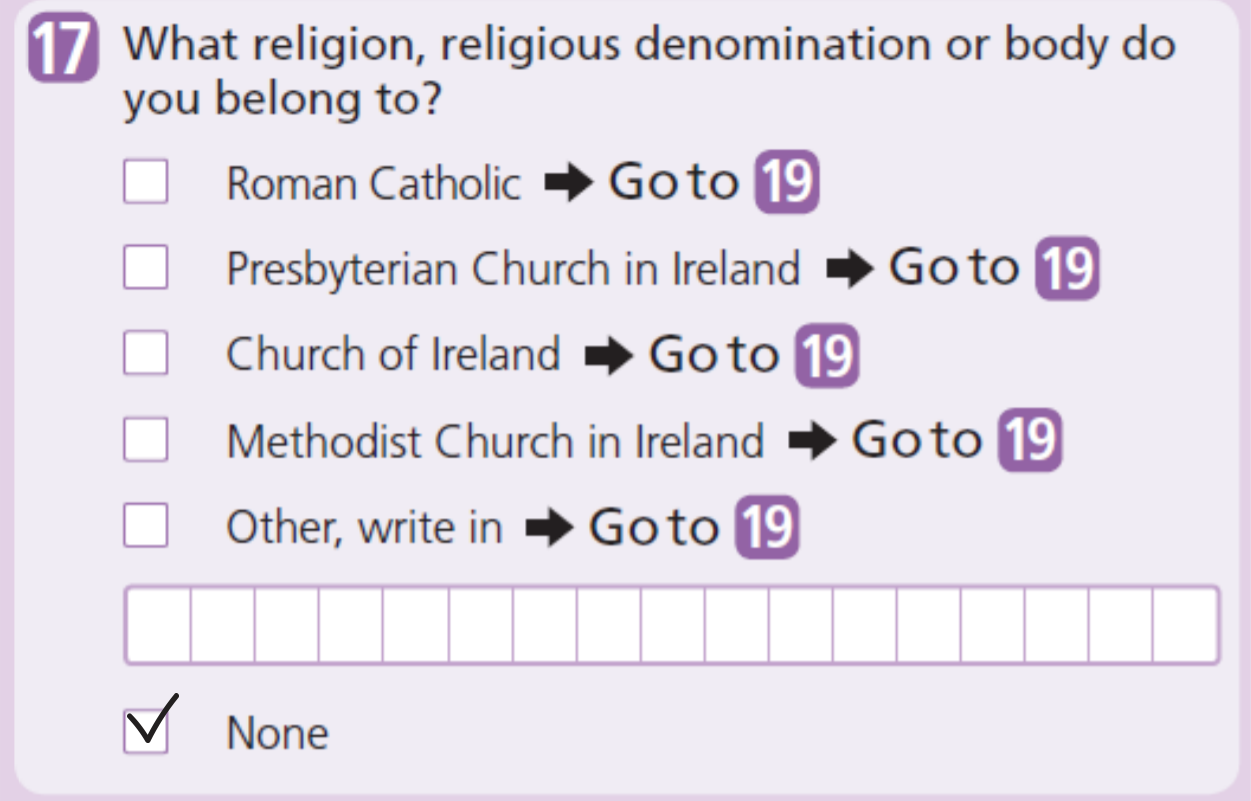Tick the Roman Catholic checkbox
Viewport: 1251px width, 801px height.
pyautogui.click(x=145, y=183)
